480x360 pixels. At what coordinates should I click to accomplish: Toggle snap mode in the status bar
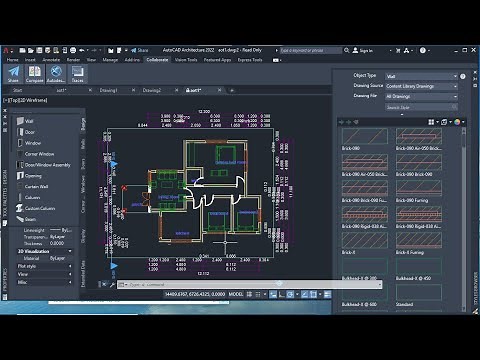point(258,294)
